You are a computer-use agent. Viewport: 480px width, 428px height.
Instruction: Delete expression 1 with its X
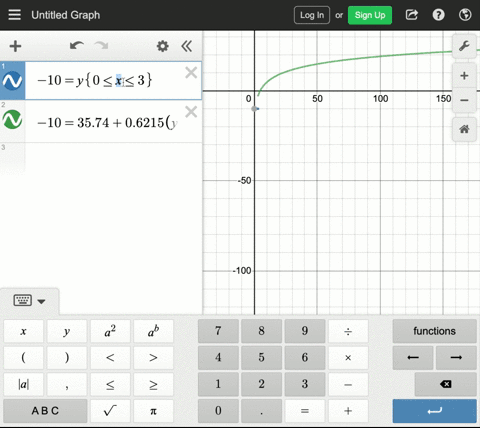pos(191,72)
